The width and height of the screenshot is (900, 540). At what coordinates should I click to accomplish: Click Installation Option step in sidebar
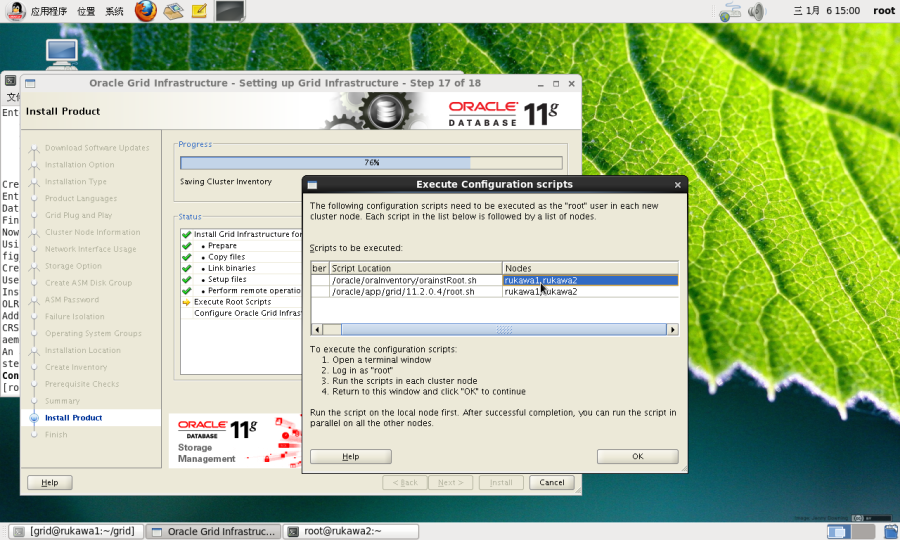(x=79, y=165)
